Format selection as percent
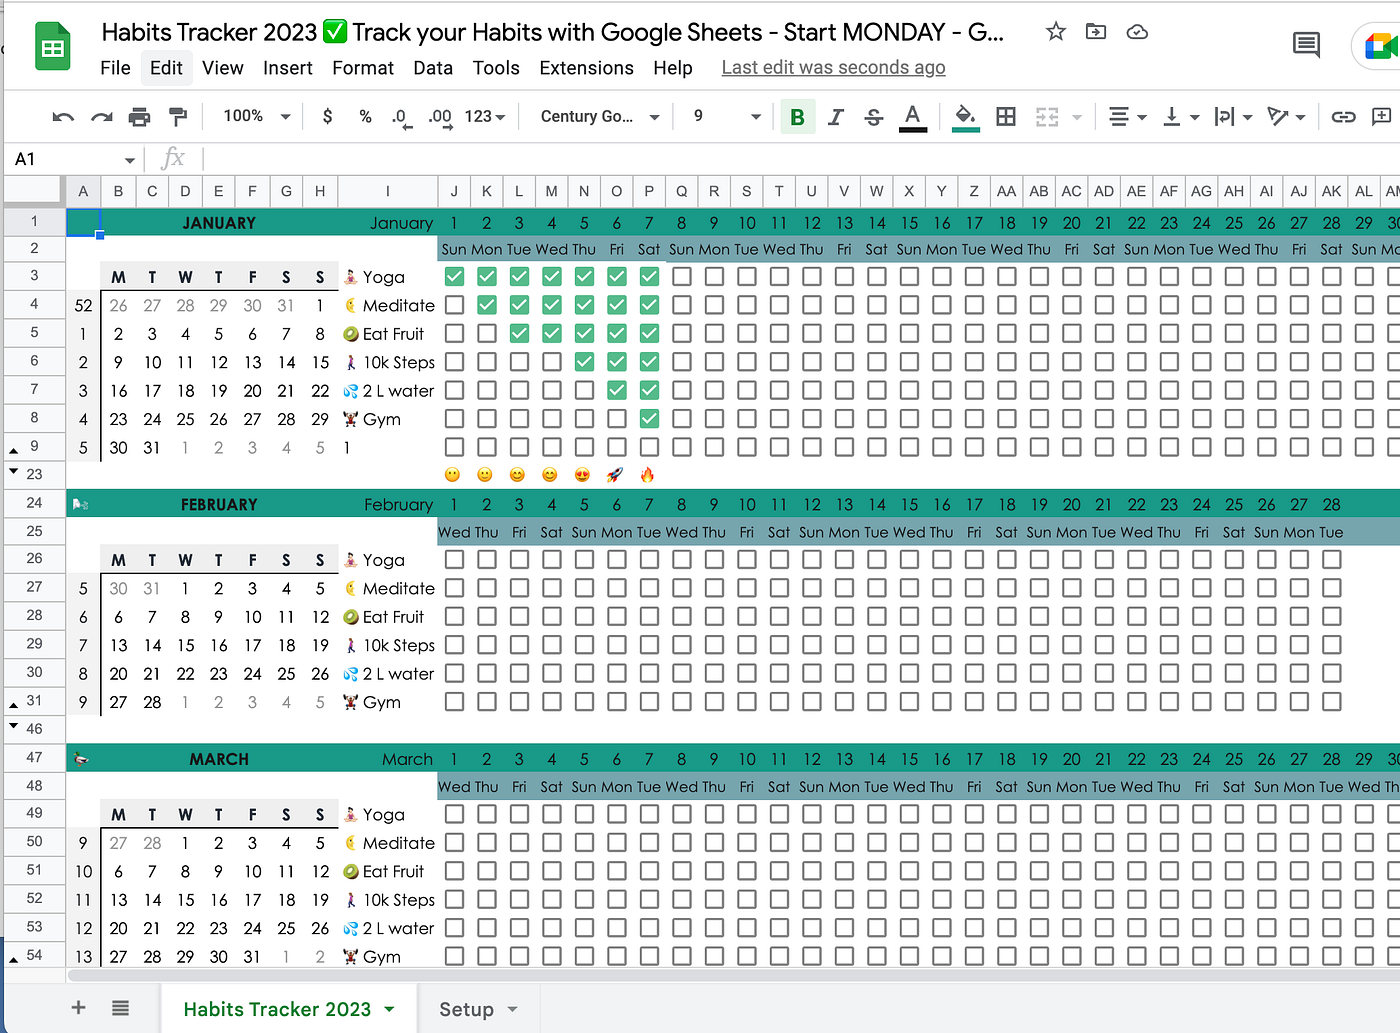This screenshot has height=1033, width=1400. click(365, 116)
